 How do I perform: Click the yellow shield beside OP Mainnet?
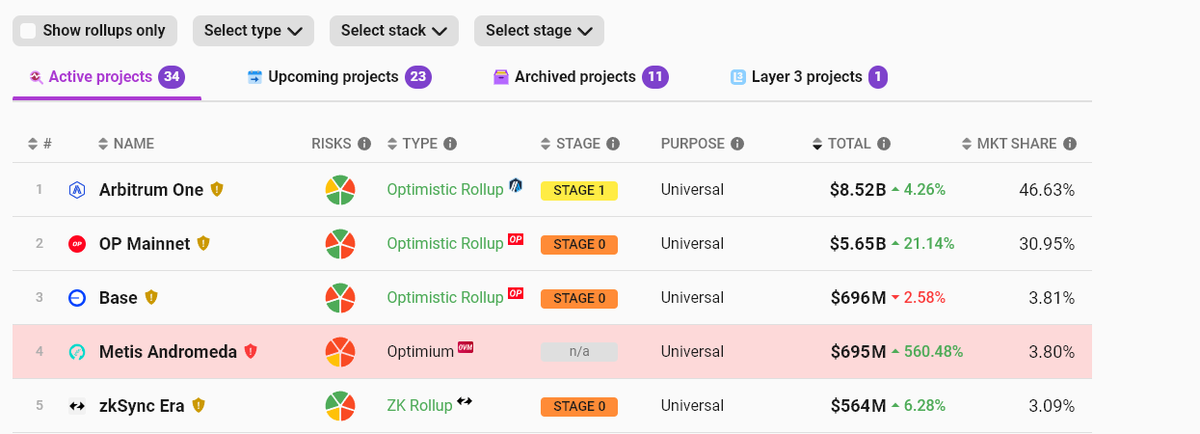coord(203,243)
